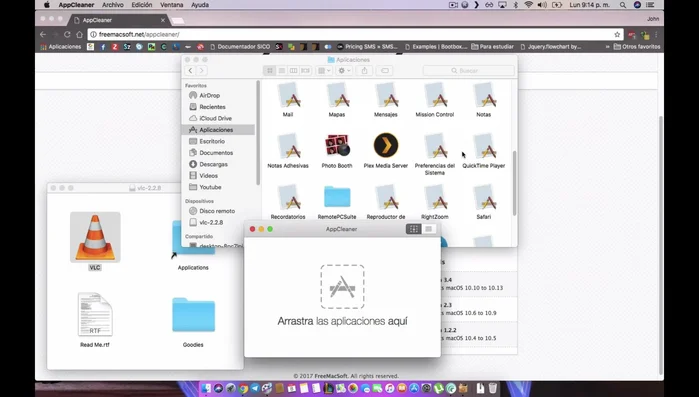Select the Mensajes app in Finder
Viewport: 699px width, 397px height.
386,95
